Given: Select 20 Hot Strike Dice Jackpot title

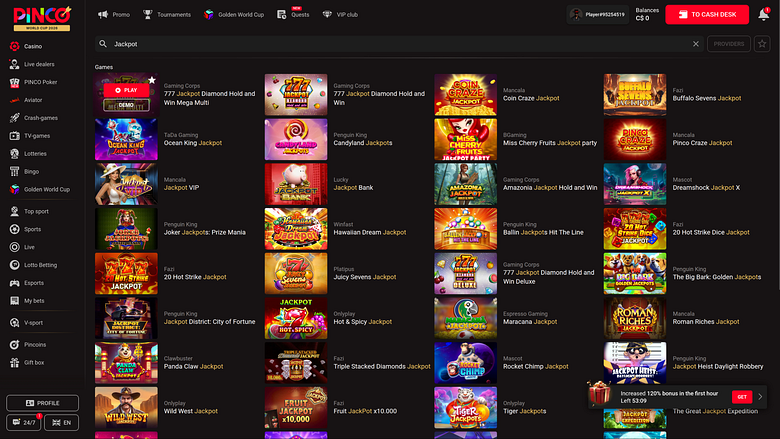Looking at the screenshot, I should (711, 232).
